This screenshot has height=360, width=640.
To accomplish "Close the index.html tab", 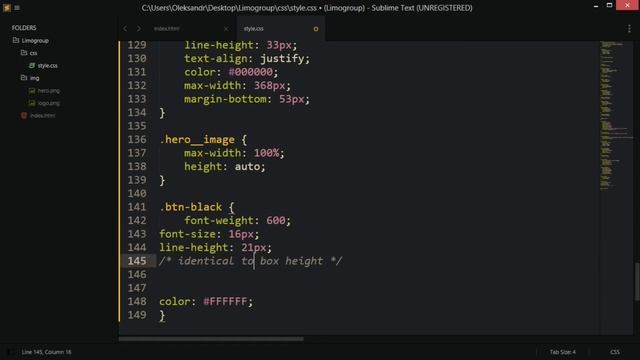I will pos(226,29).
